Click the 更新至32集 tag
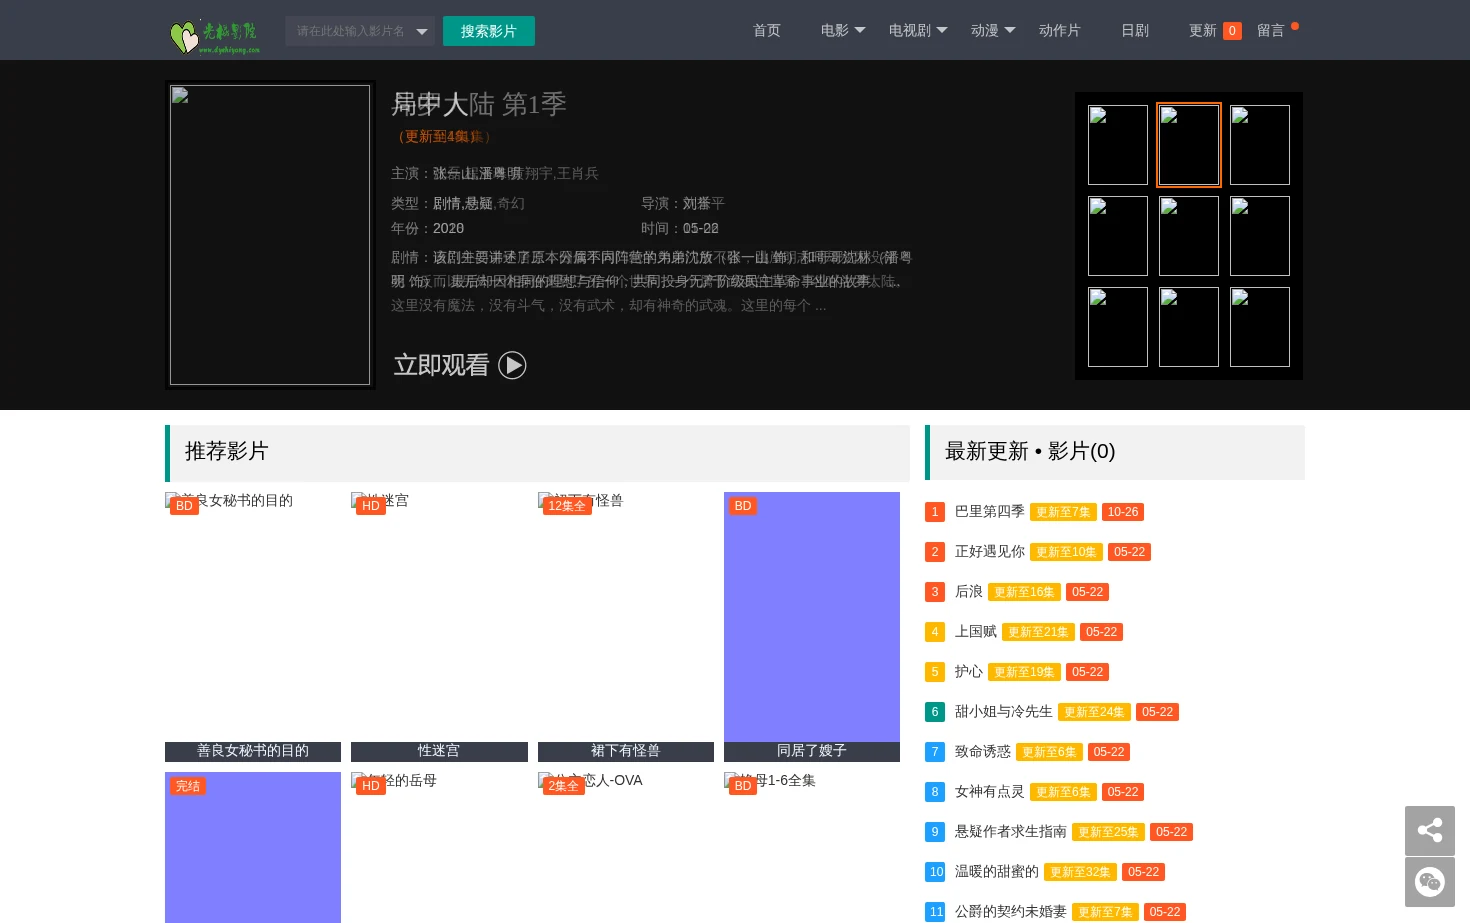Image resolution: width=1470 pixels, height=923 pixels. coord(1080,872)
